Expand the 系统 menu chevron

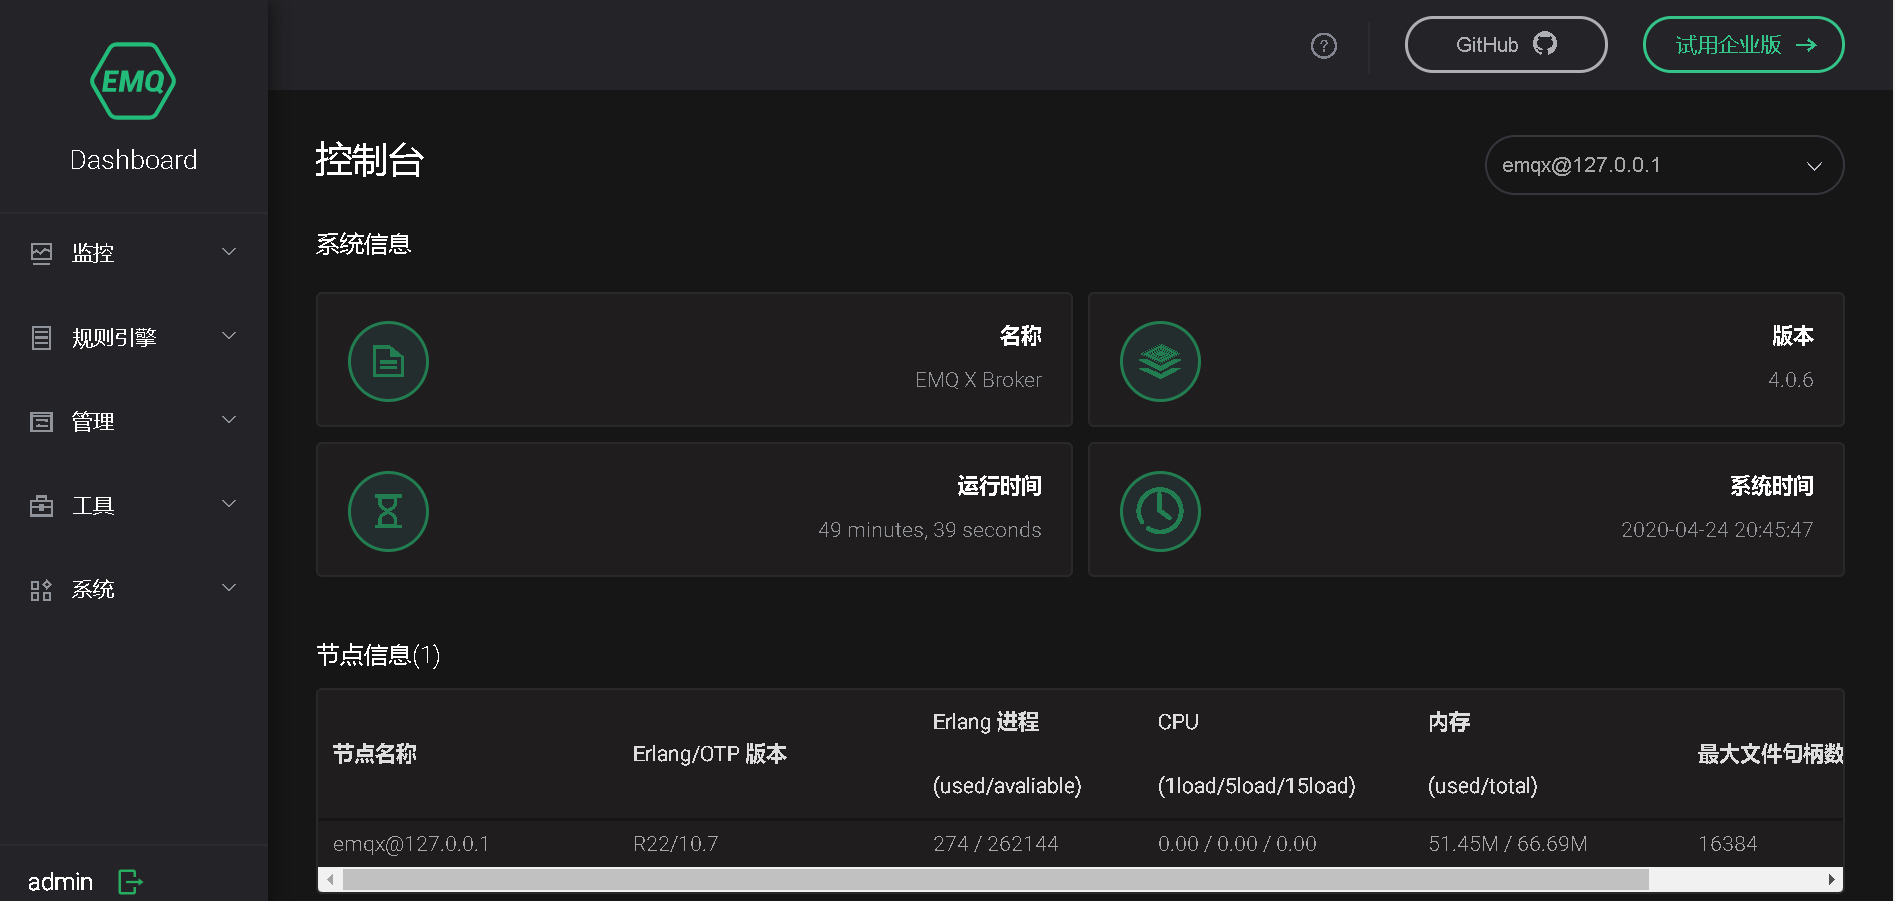coord(229,588)
